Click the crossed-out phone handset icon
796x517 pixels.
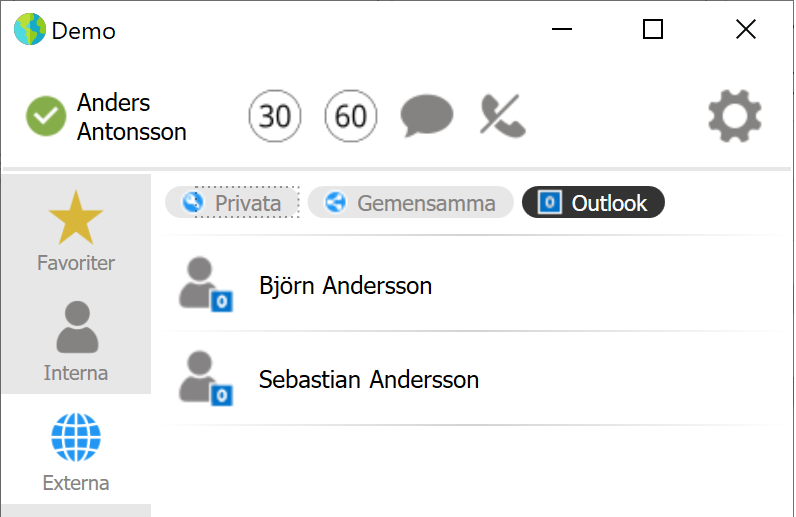click(x=503, y=116)
